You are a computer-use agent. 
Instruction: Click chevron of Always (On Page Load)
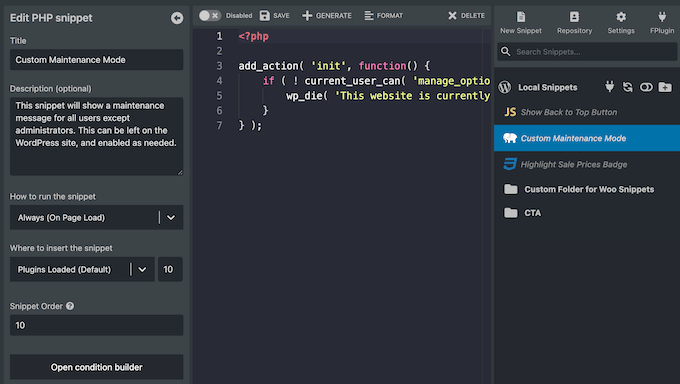171,217
